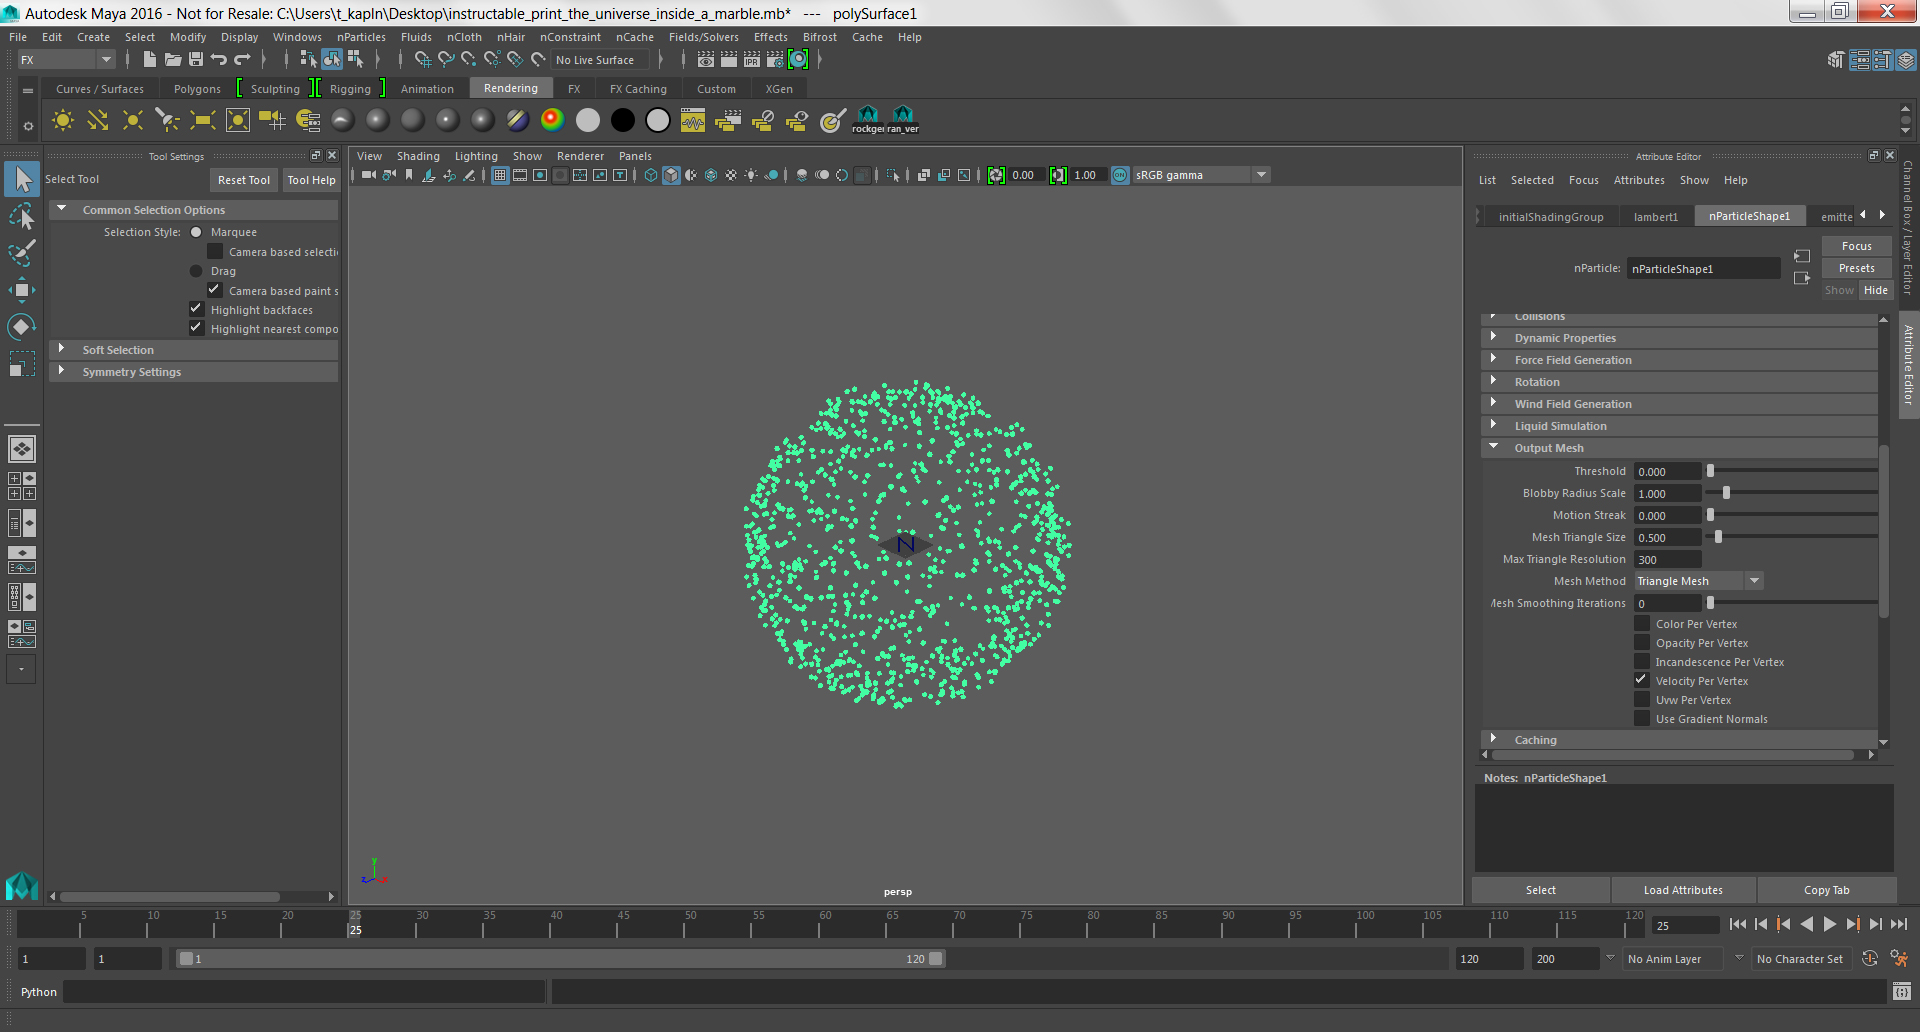Open the nParticles menu
Image resolution: width=1920 pixels, height=1032 pixels.
(x=361, y=37)
